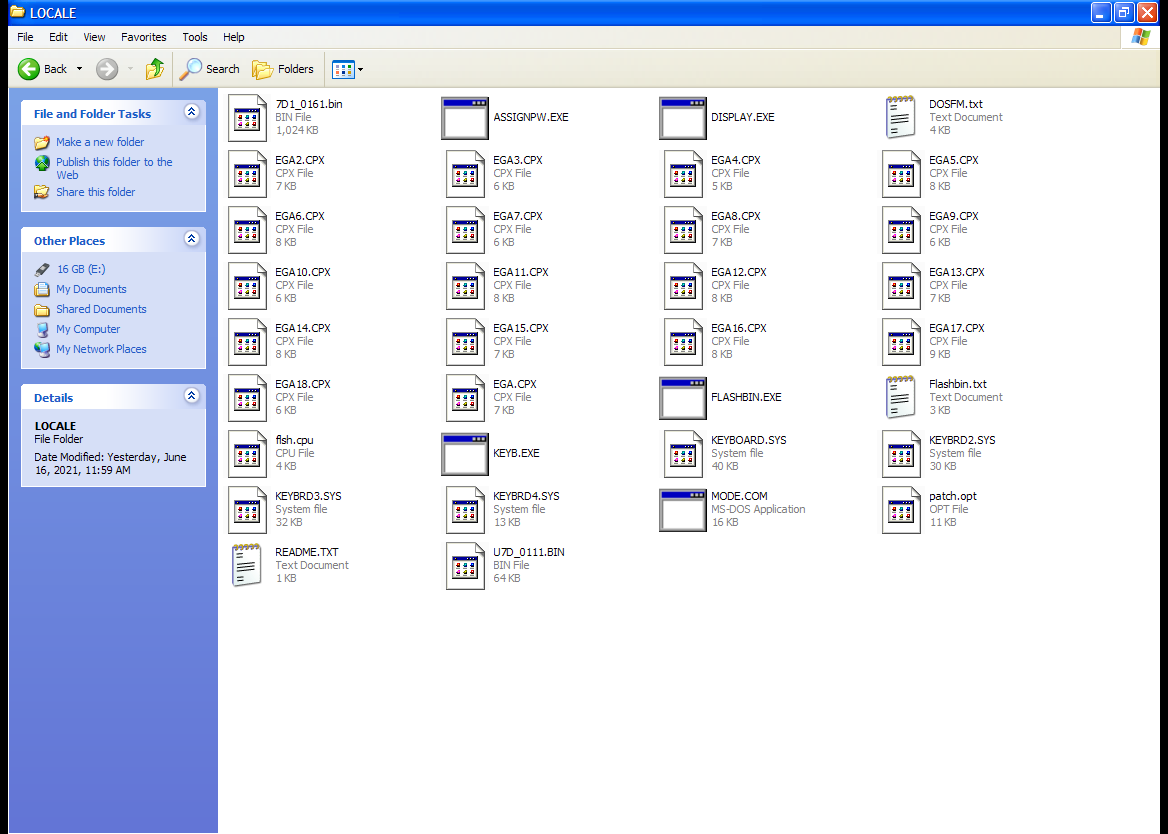Go to Shared Documents
Image resolution: width=1168 pixels, height=834 pixels.
(101, 310)
